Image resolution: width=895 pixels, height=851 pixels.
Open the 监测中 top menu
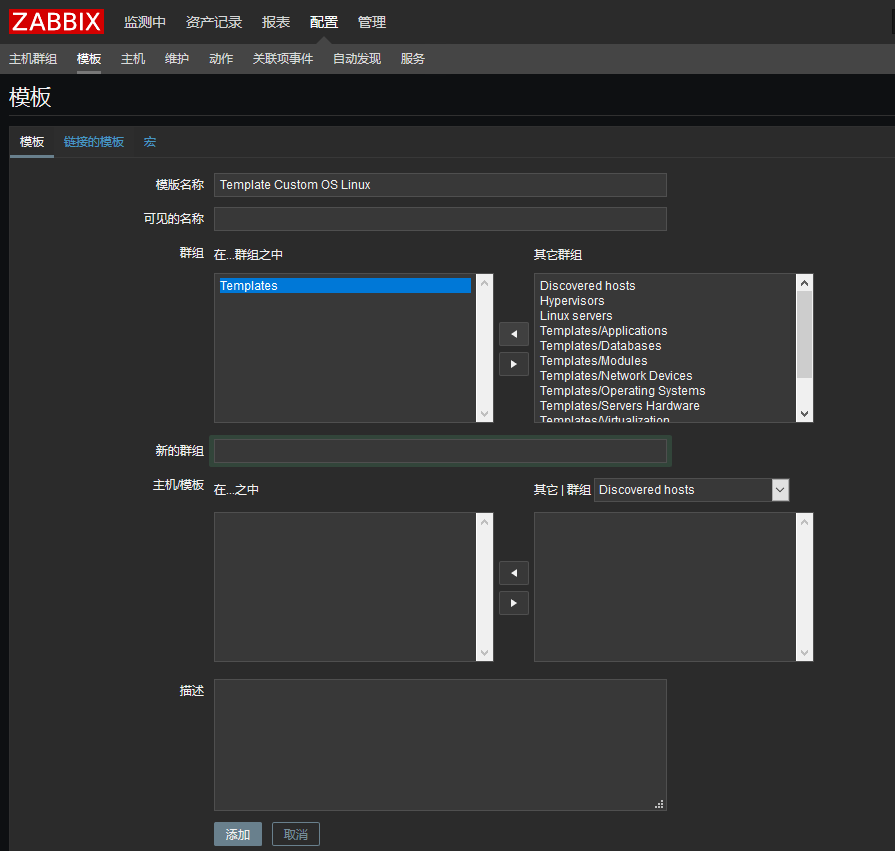click(145, 22)
